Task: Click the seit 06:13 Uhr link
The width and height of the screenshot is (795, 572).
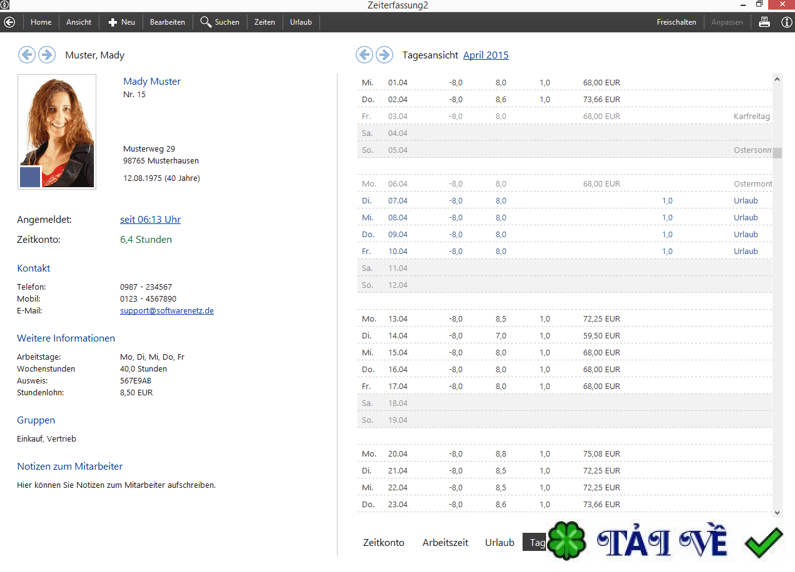Action: tap(150, 220)
